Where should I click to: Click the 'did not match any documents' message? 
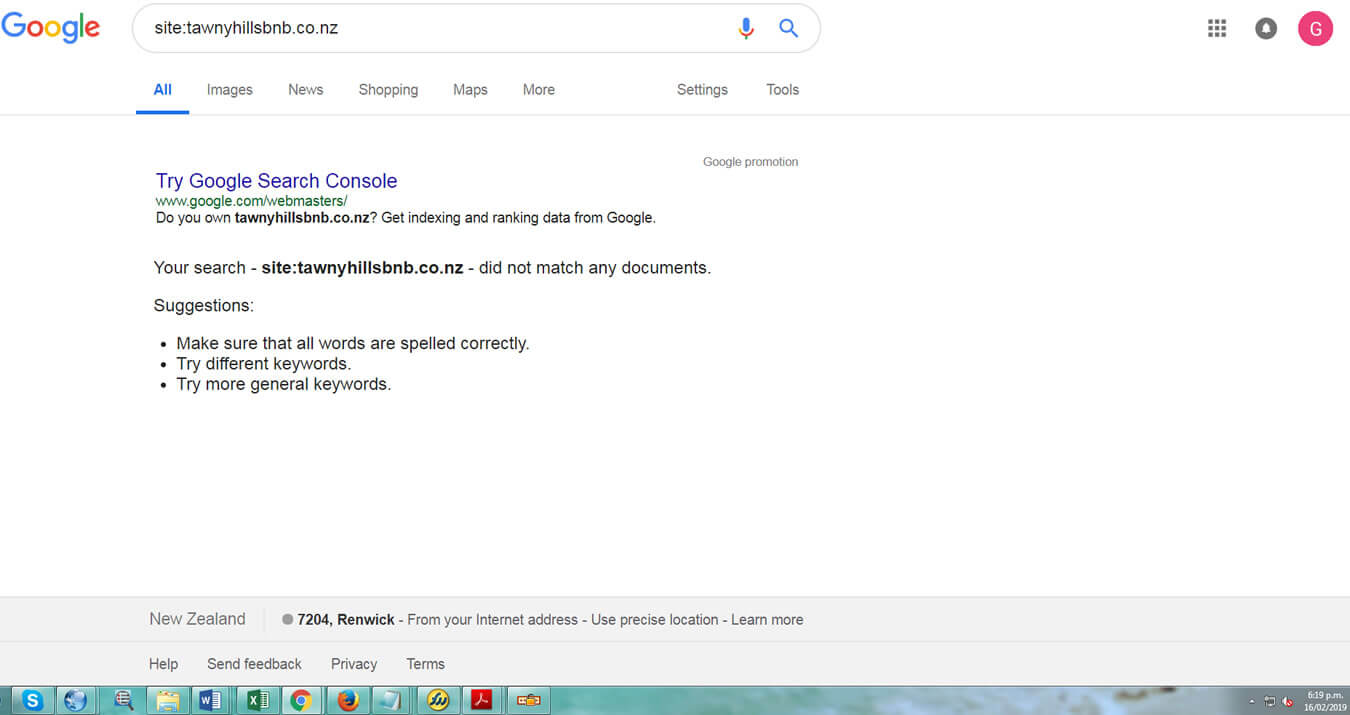pyautogui.click(x=433, y=268)
